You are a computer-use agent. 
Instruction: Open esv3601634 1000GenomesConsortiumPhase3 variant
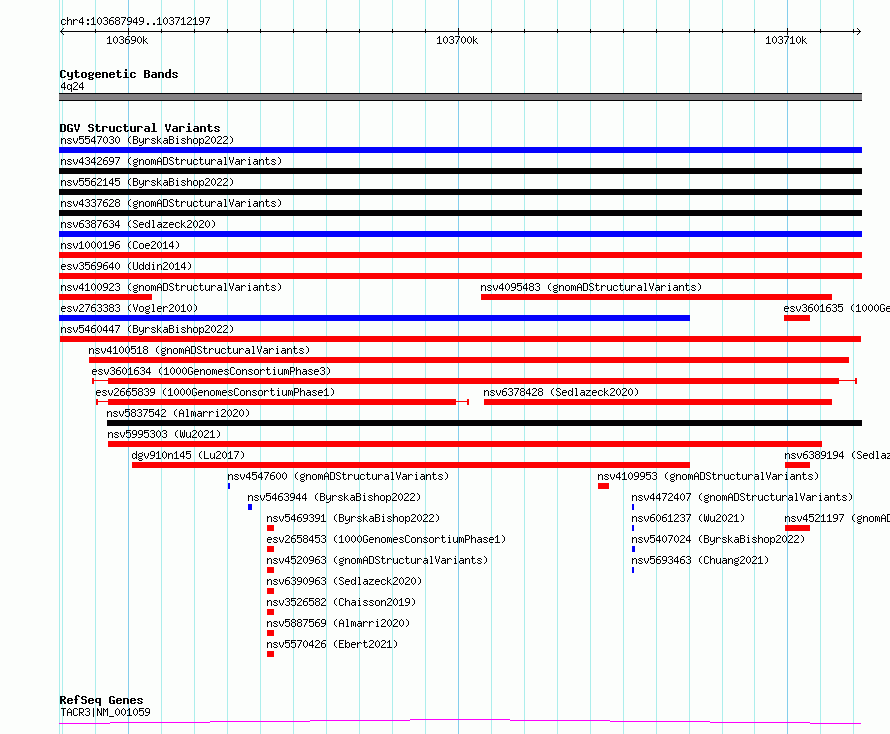click(x=211, y=371)
